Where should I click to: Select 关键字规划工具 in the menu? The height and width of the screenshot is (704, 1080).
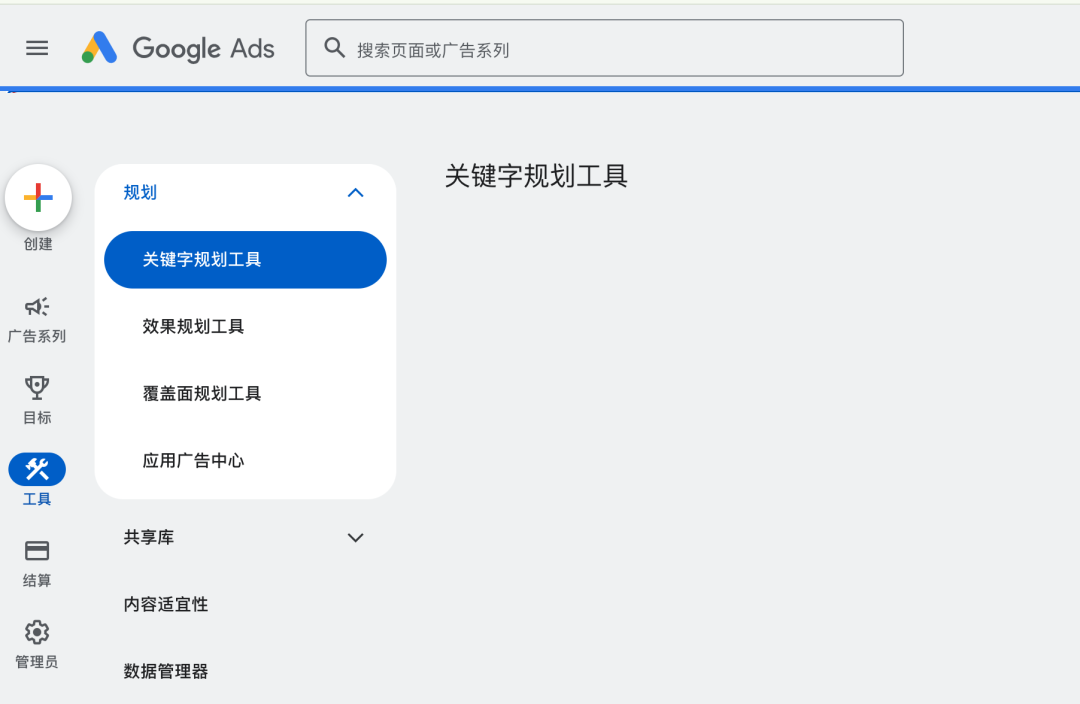point(245,260)
